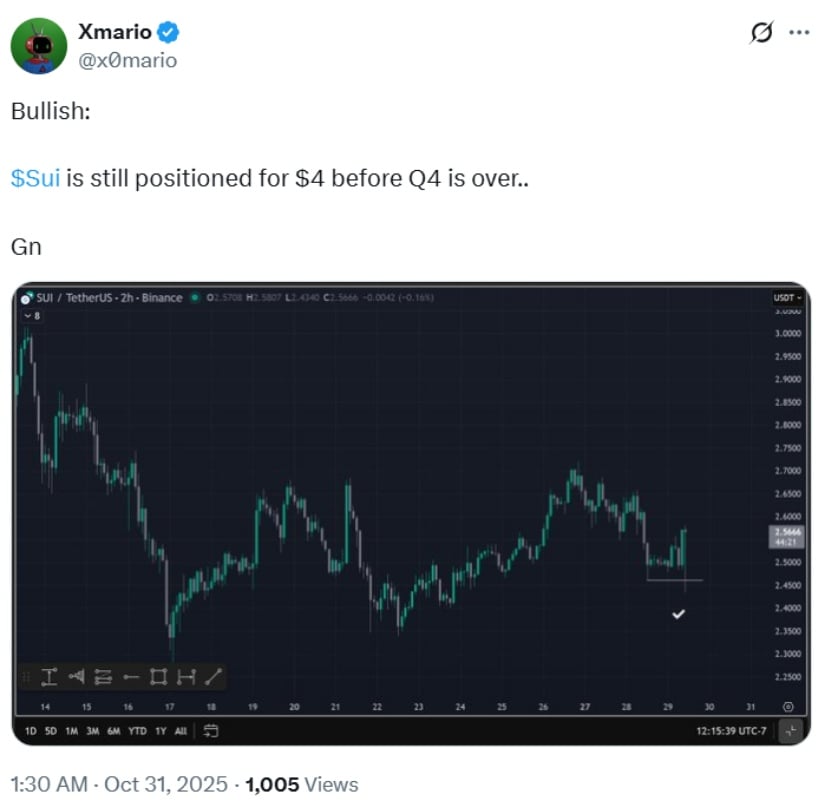Click the 2h interval in the chart legend
The image size is (825, 801).
click(128, 297)
